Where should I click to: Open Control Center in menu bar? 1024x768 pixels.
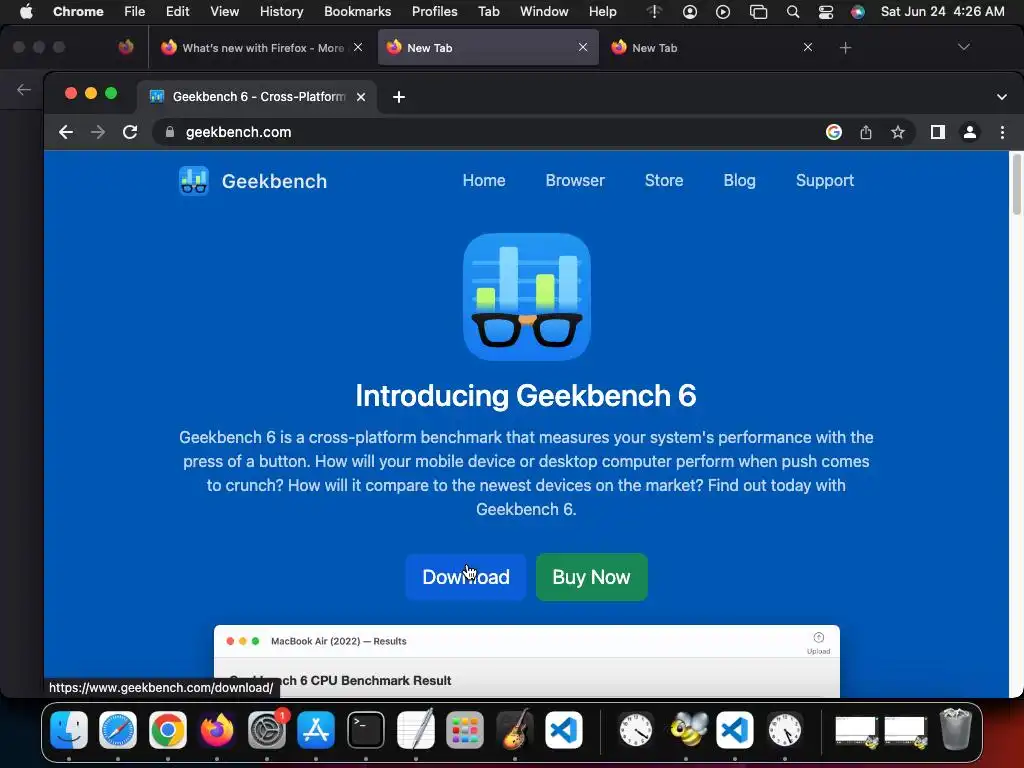point(826,12)
